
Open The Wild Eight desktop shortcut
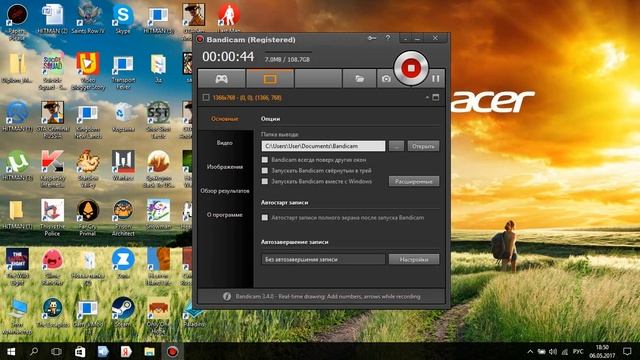click(17, 267)
